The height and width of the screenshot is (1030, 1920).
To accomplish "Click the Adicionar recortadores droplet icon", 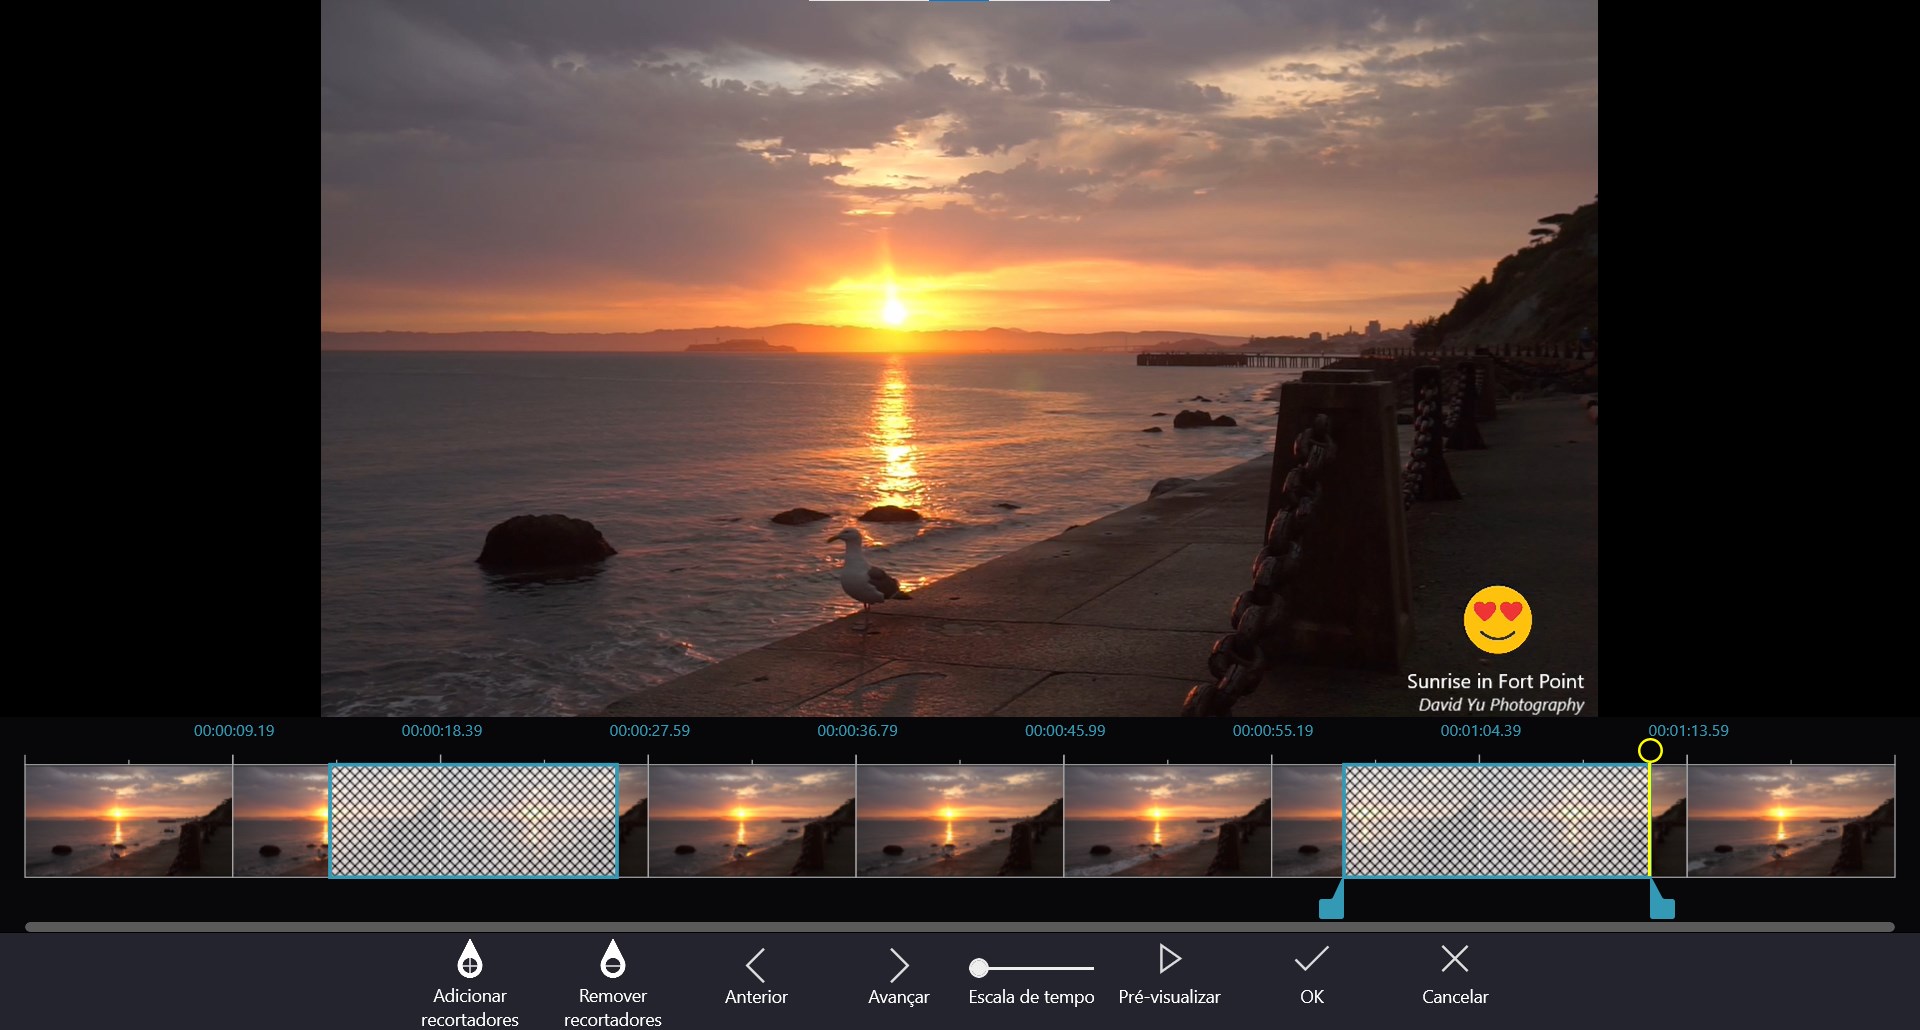I will 469,958.
